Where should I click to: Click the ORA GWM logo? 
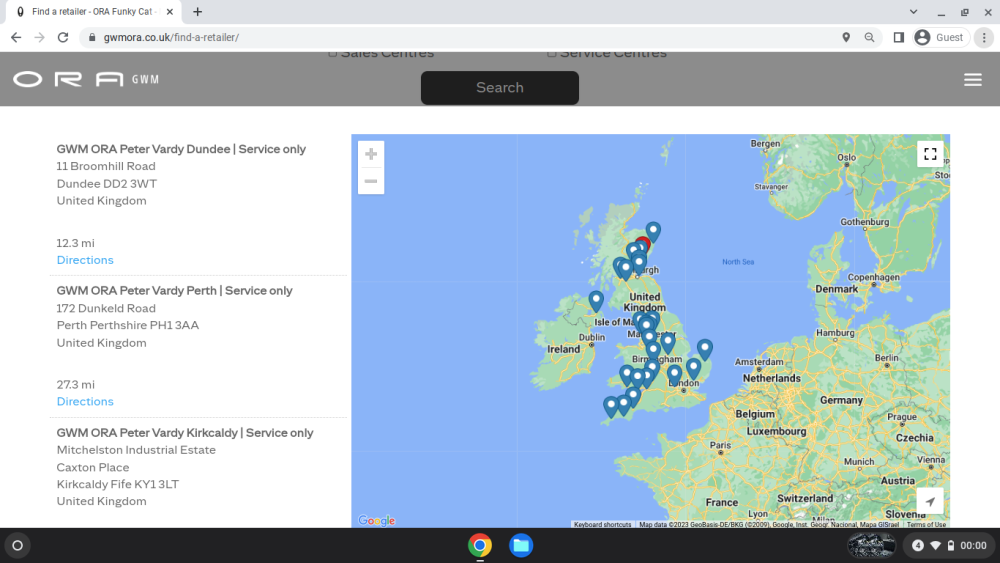click(86, 80)
